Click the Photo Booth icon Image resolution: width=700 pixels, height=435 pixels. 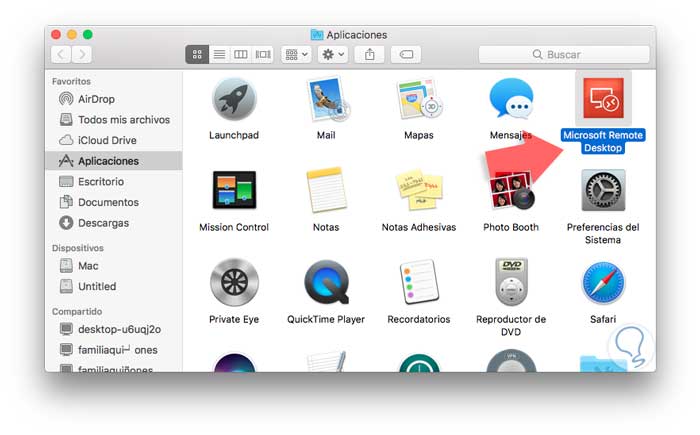pyautogui.click(x=512, y=191)
